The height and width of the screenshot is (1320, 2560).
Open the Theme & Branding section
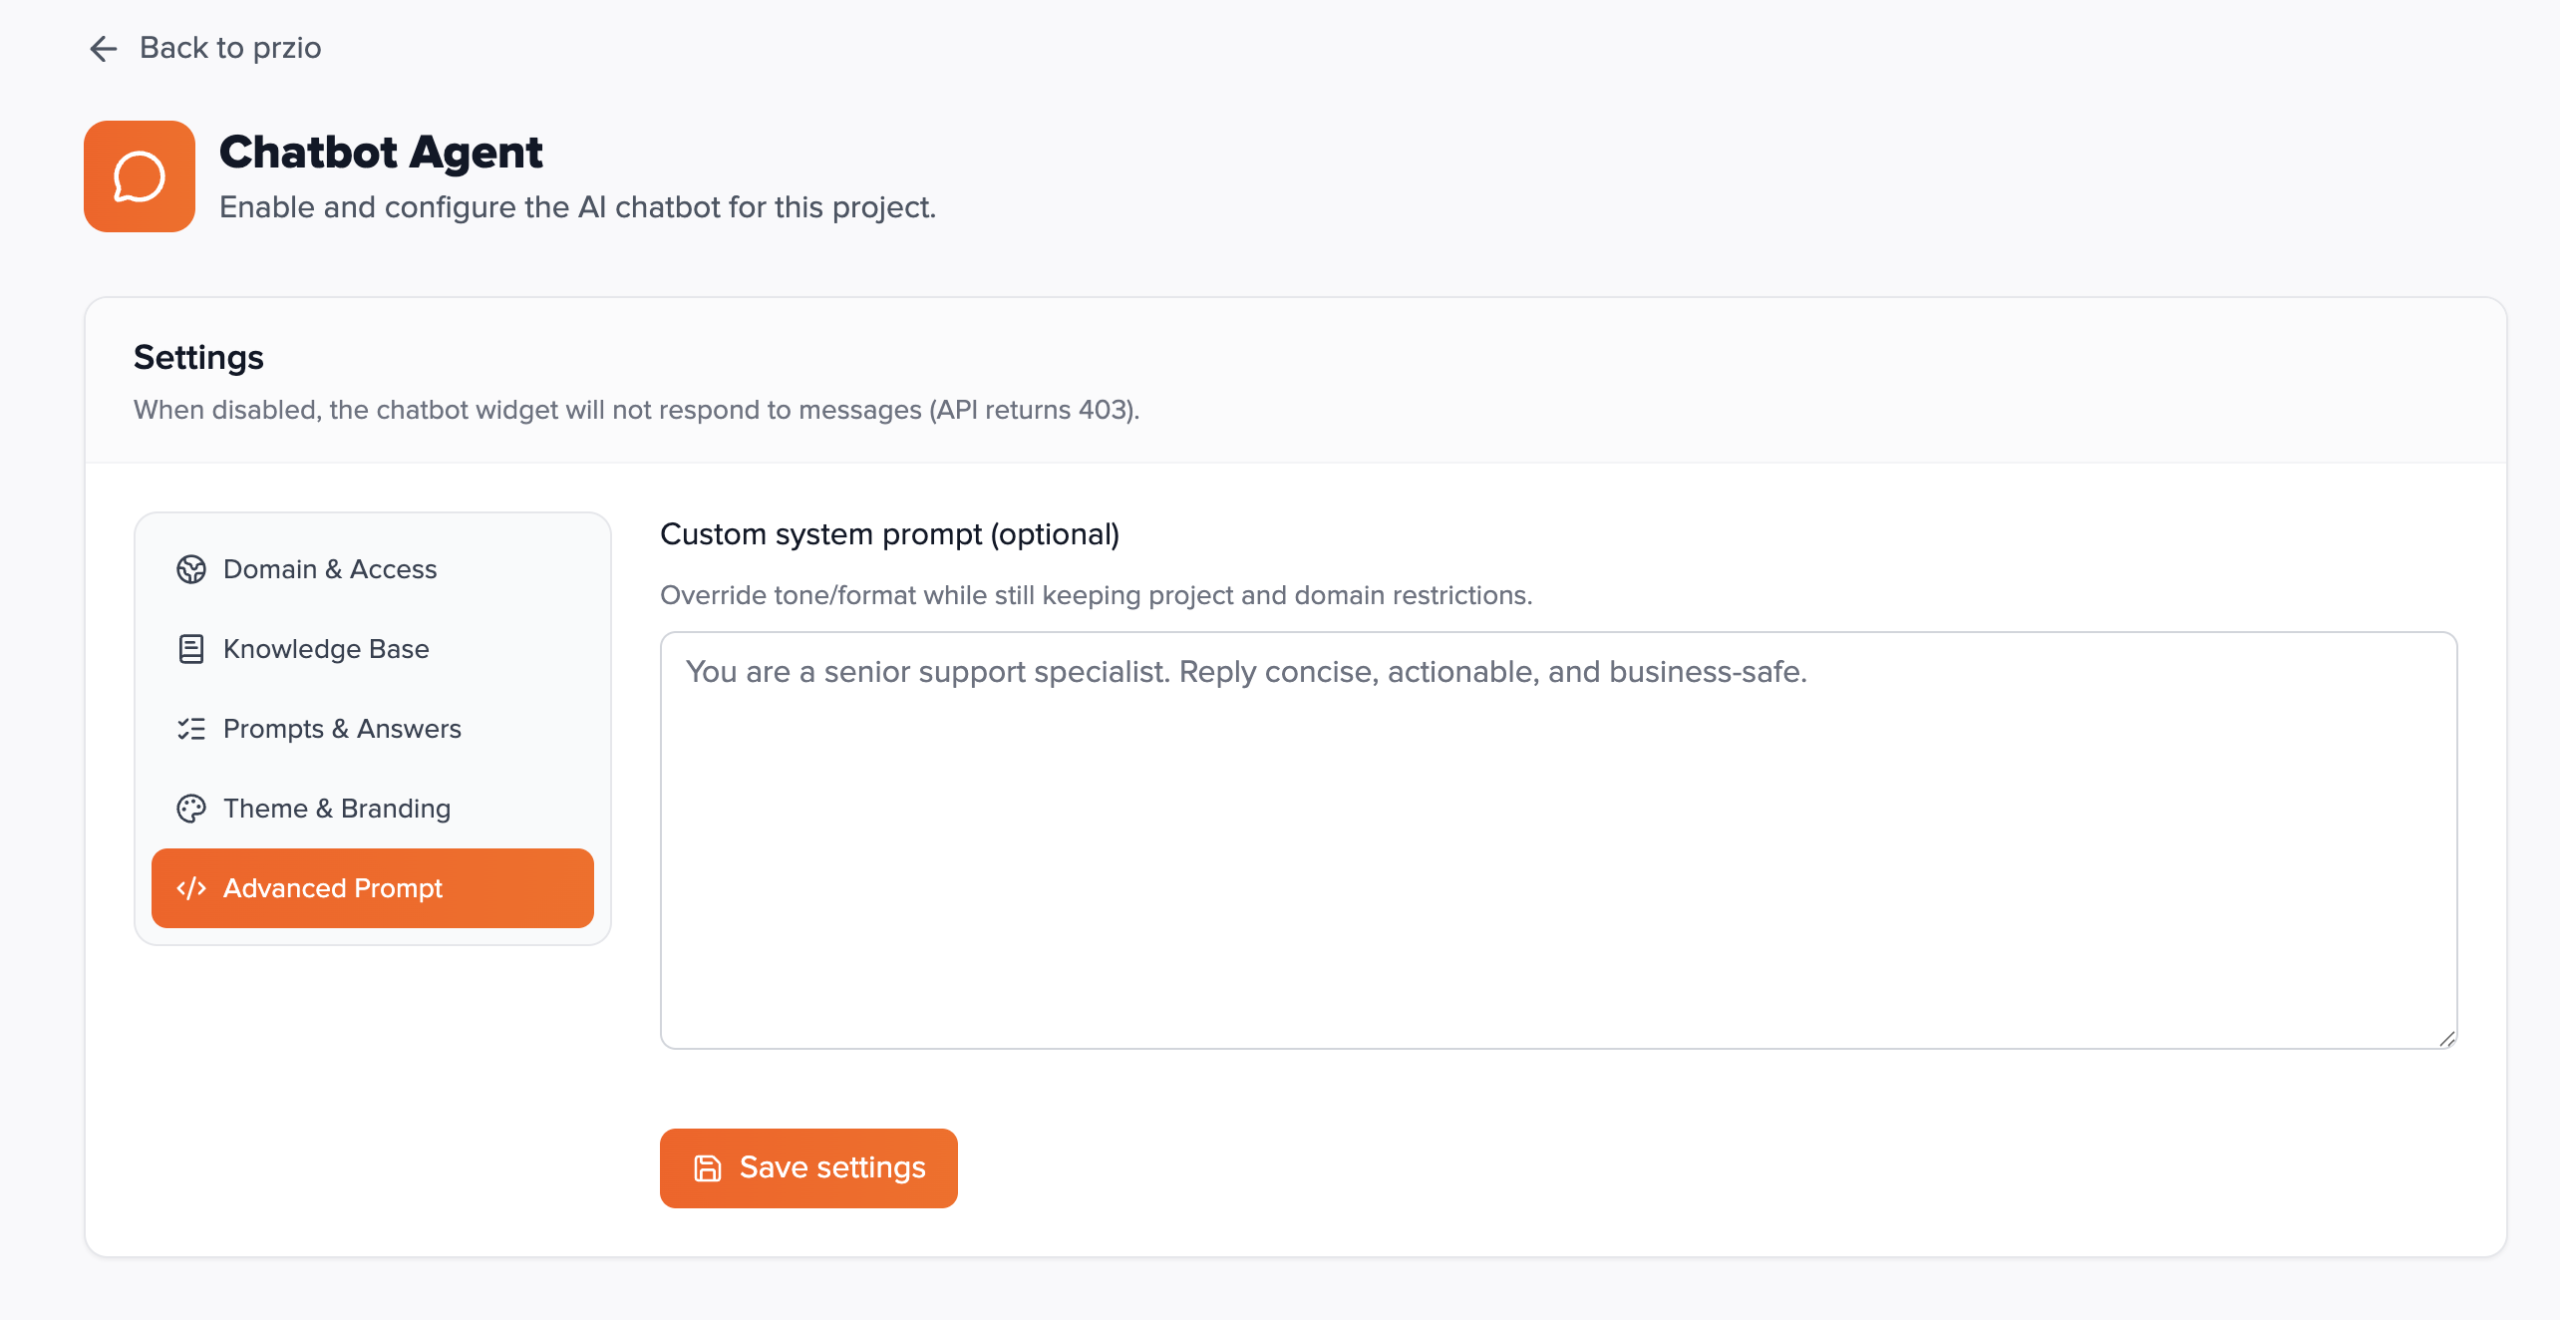337,808
